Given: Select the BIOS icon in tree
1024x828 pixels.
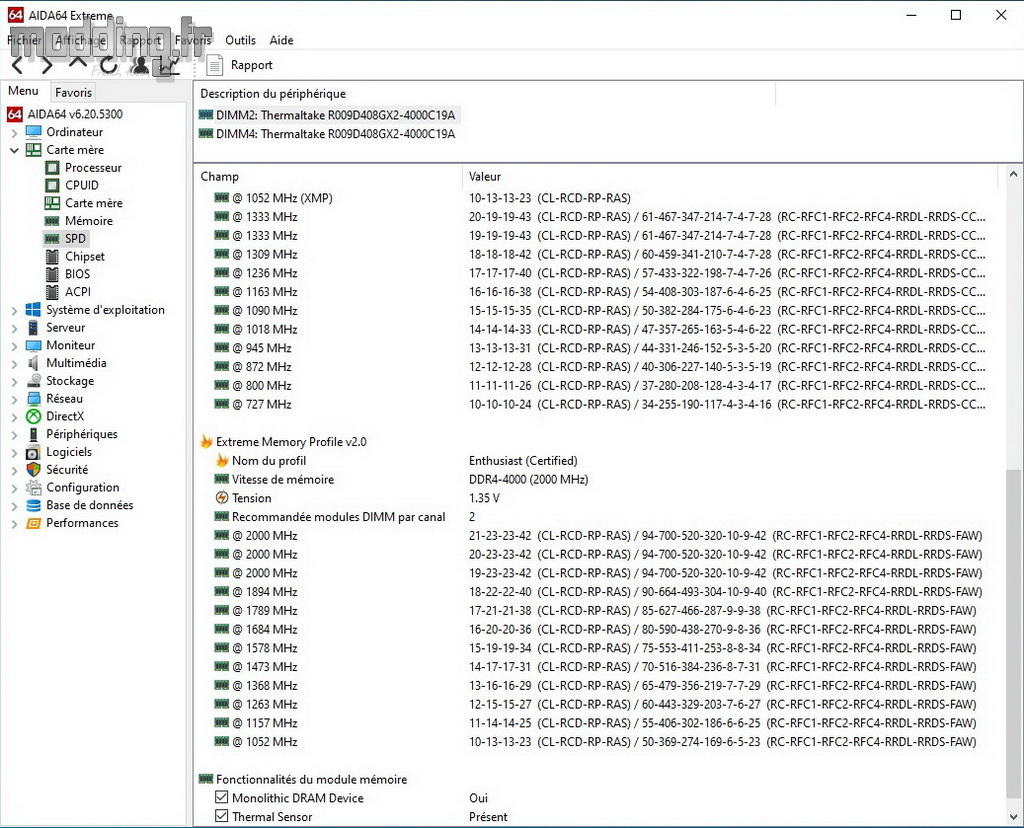Looking at the screenshot, I should tap(52, 274).
